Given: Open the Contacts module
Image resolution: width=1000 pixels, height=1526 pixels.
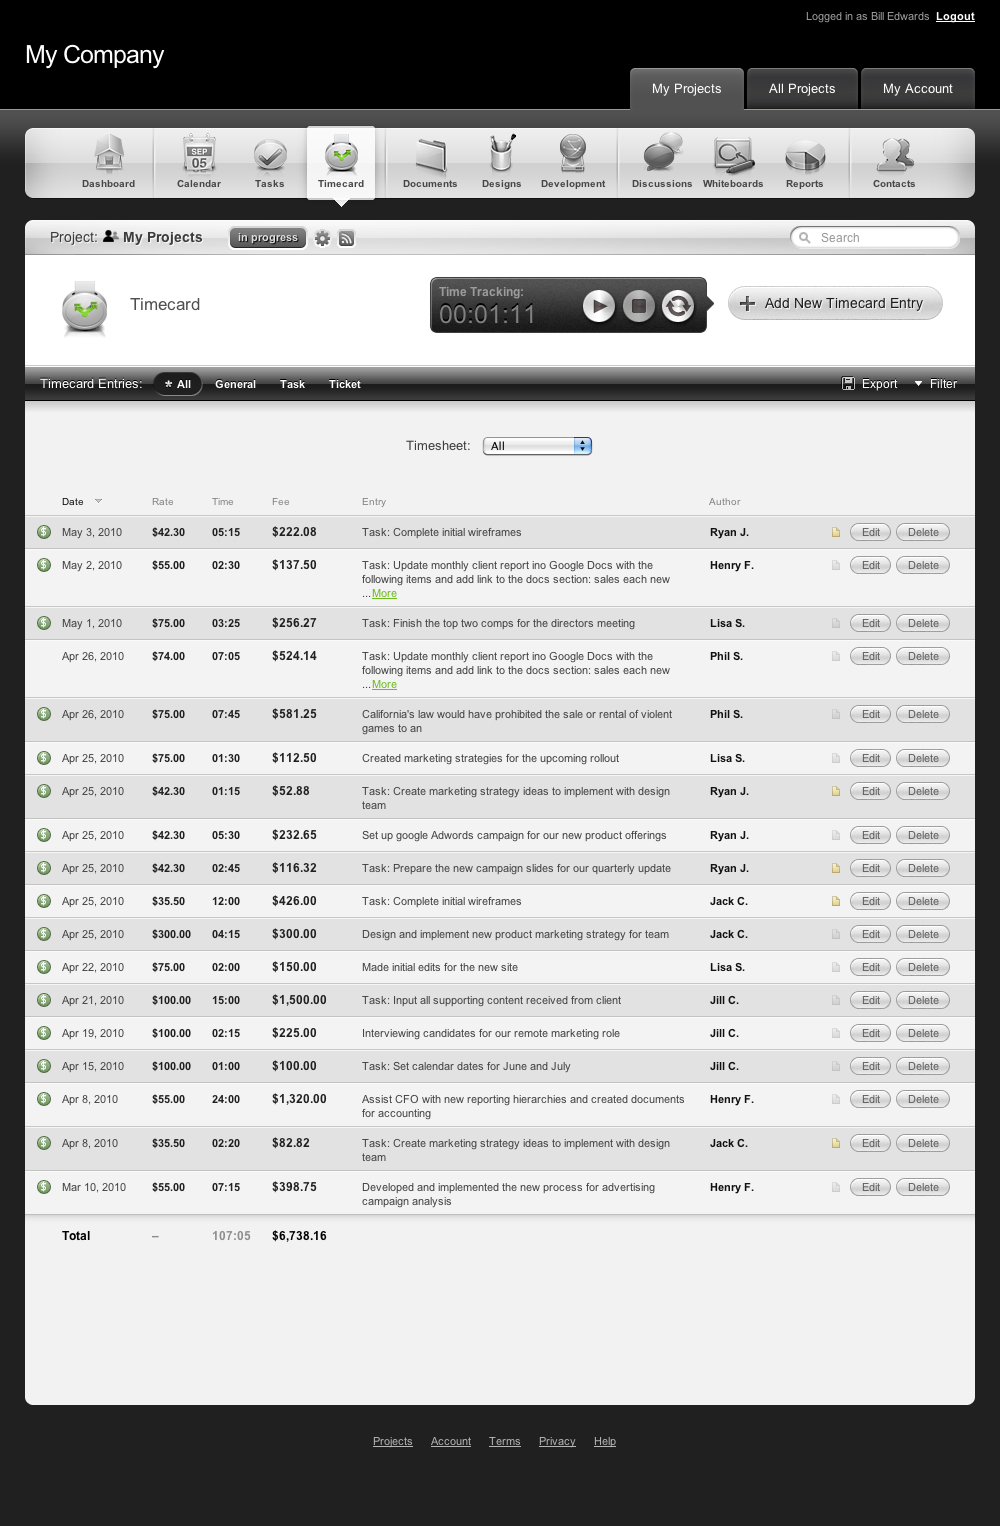Looking at the screenshot, I should (894, 161).
